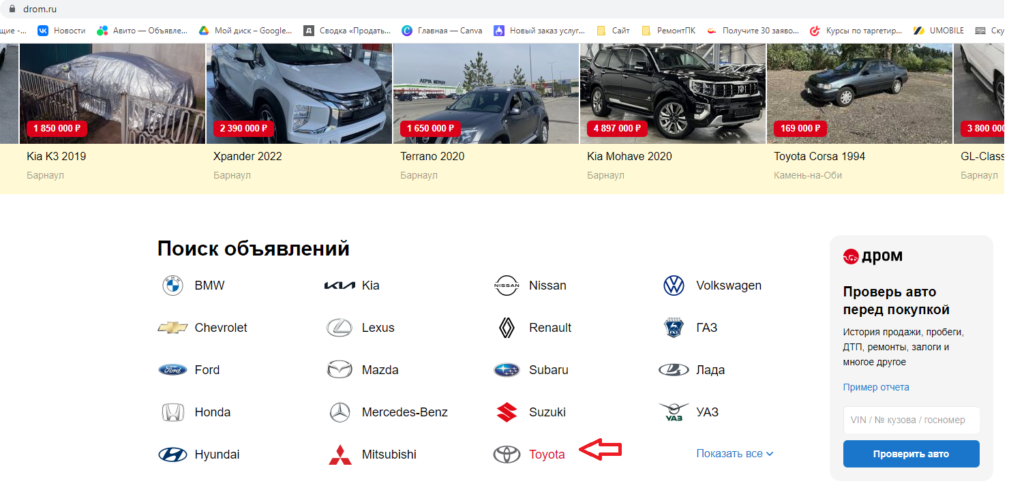The width and height of the screenshot is (1024, 492).
Task: Open the Xpander 2022 listing photo
Action: tap(299, 92)
